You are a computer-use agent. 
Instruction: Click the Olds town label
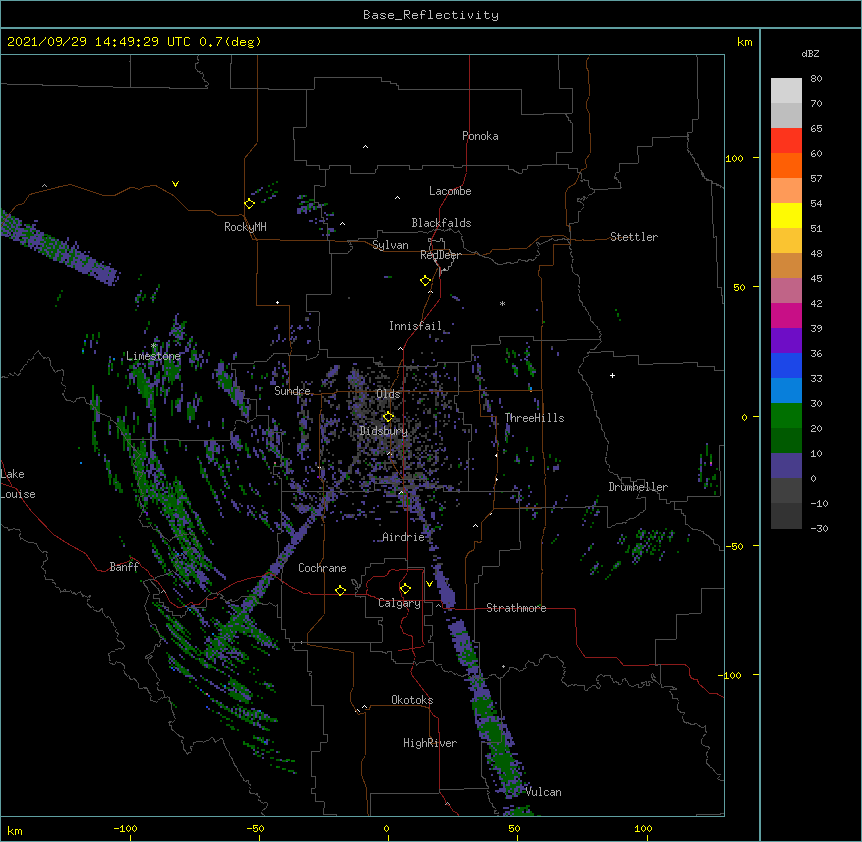(x=388, y=394)
